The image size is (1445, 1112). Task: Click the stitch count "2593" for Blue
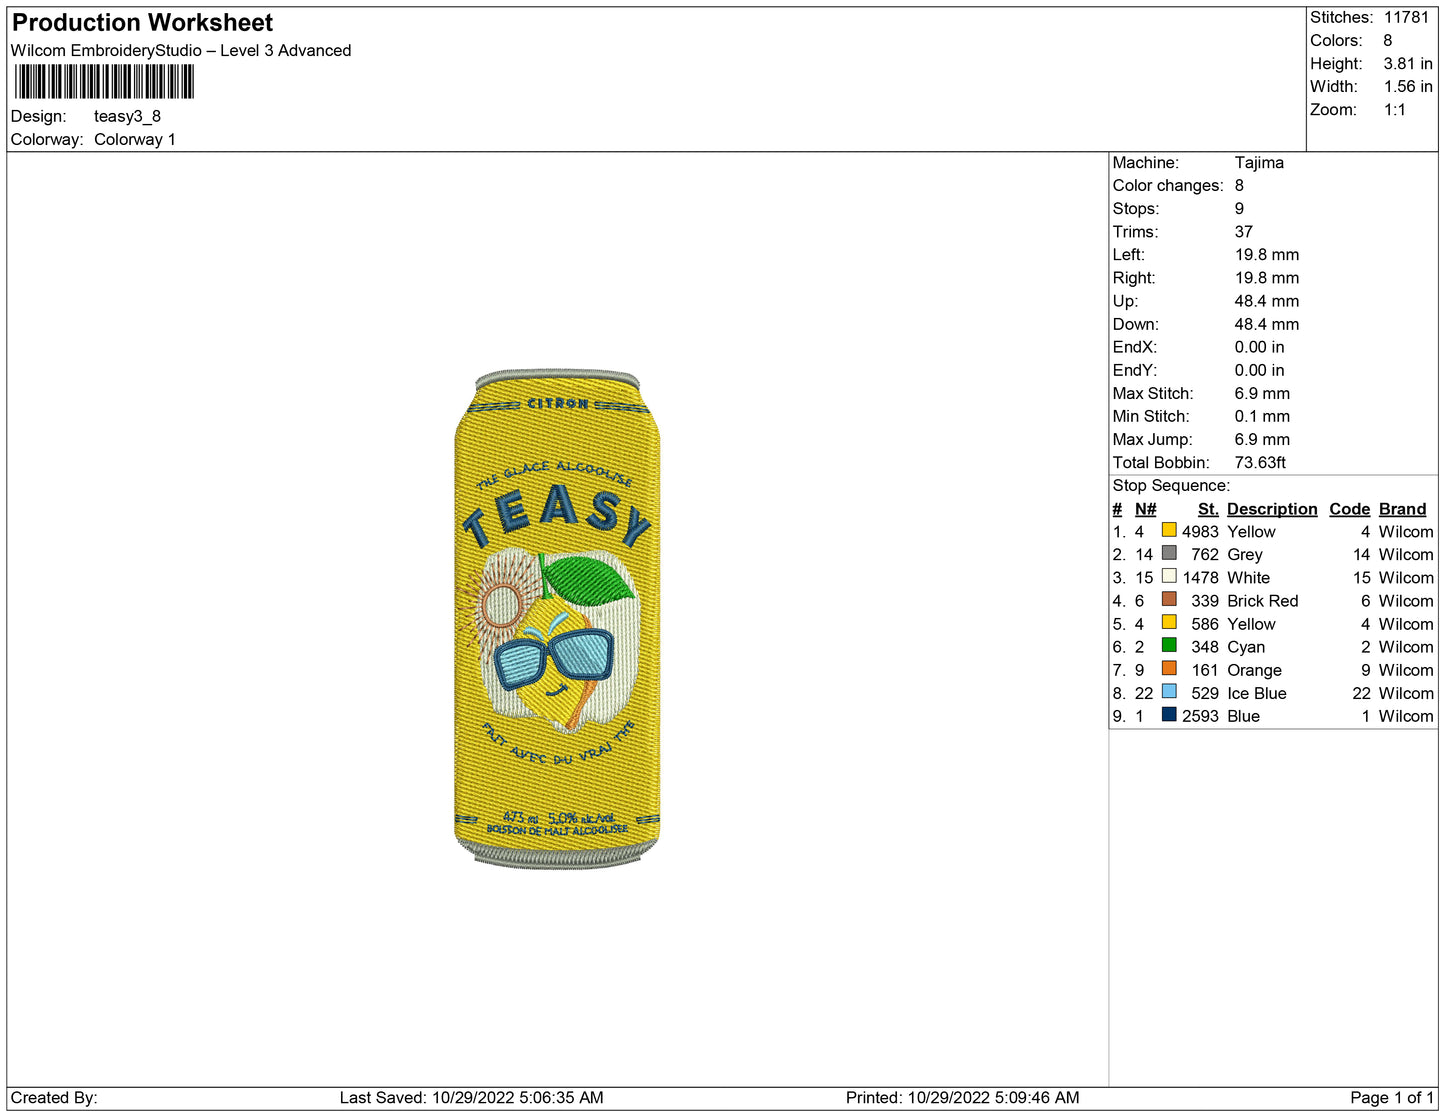(x=1200, y=715)
